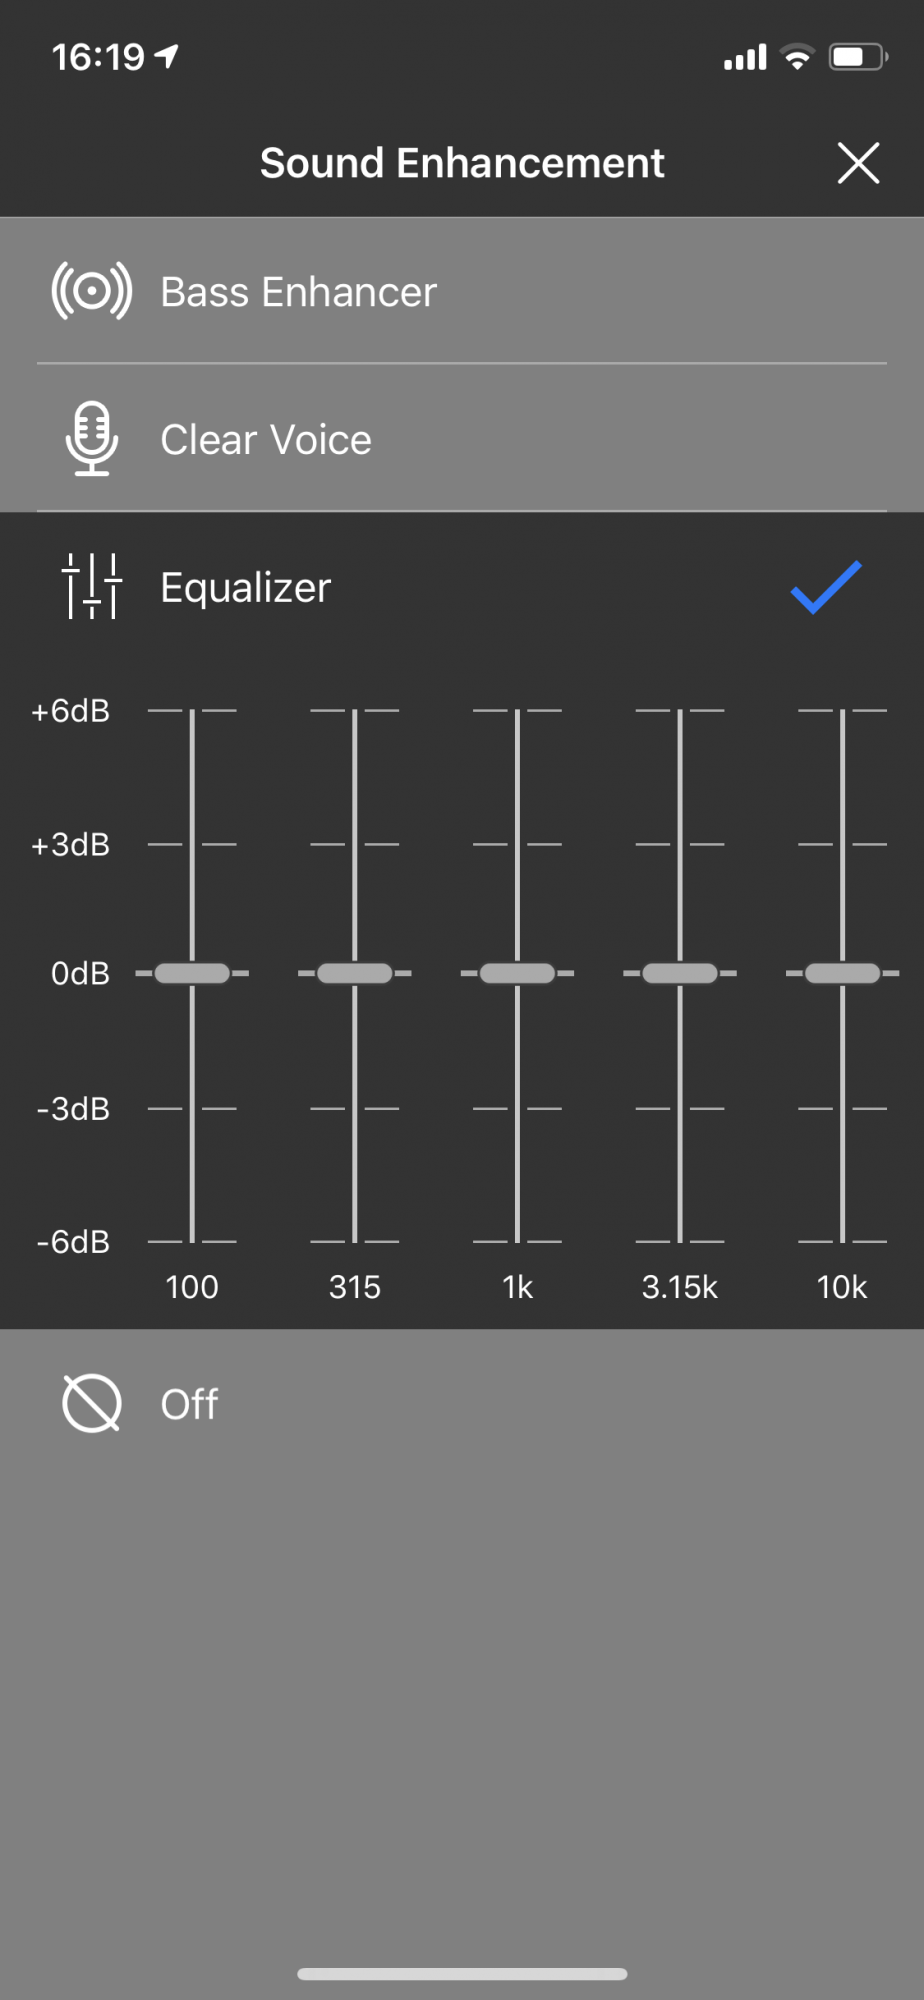Screen dimensions: 924x2000
Task: Close the Sound Enhancement screen
Action: tap(858, 163)
